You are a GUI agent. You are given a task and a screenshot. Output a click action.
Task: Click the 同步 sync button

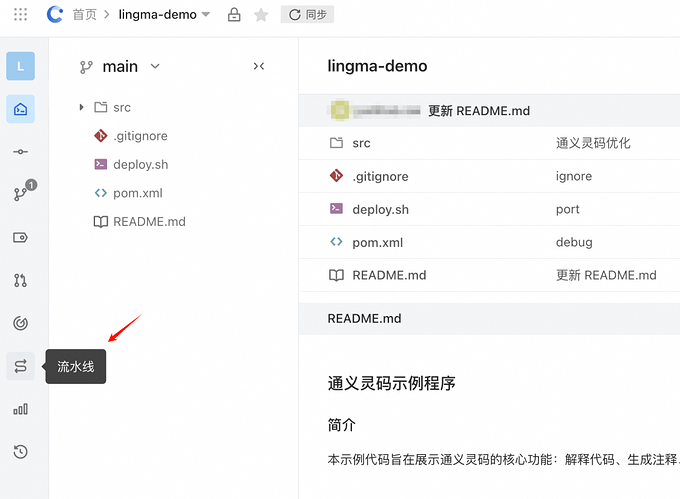coord(307,15)
